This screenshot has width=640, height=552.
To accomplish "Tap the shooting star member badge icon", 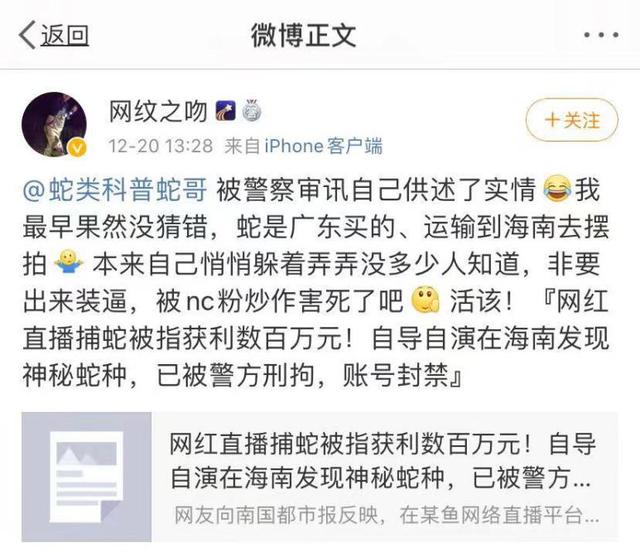I will click(x=226, y=111).
